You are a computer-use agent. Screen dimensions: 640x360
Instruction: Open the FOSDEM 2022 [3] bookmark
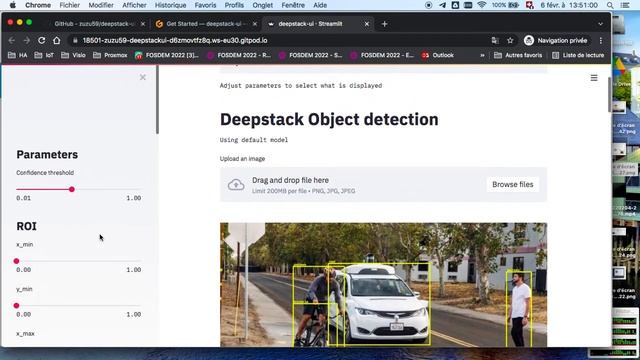point(167,55)
